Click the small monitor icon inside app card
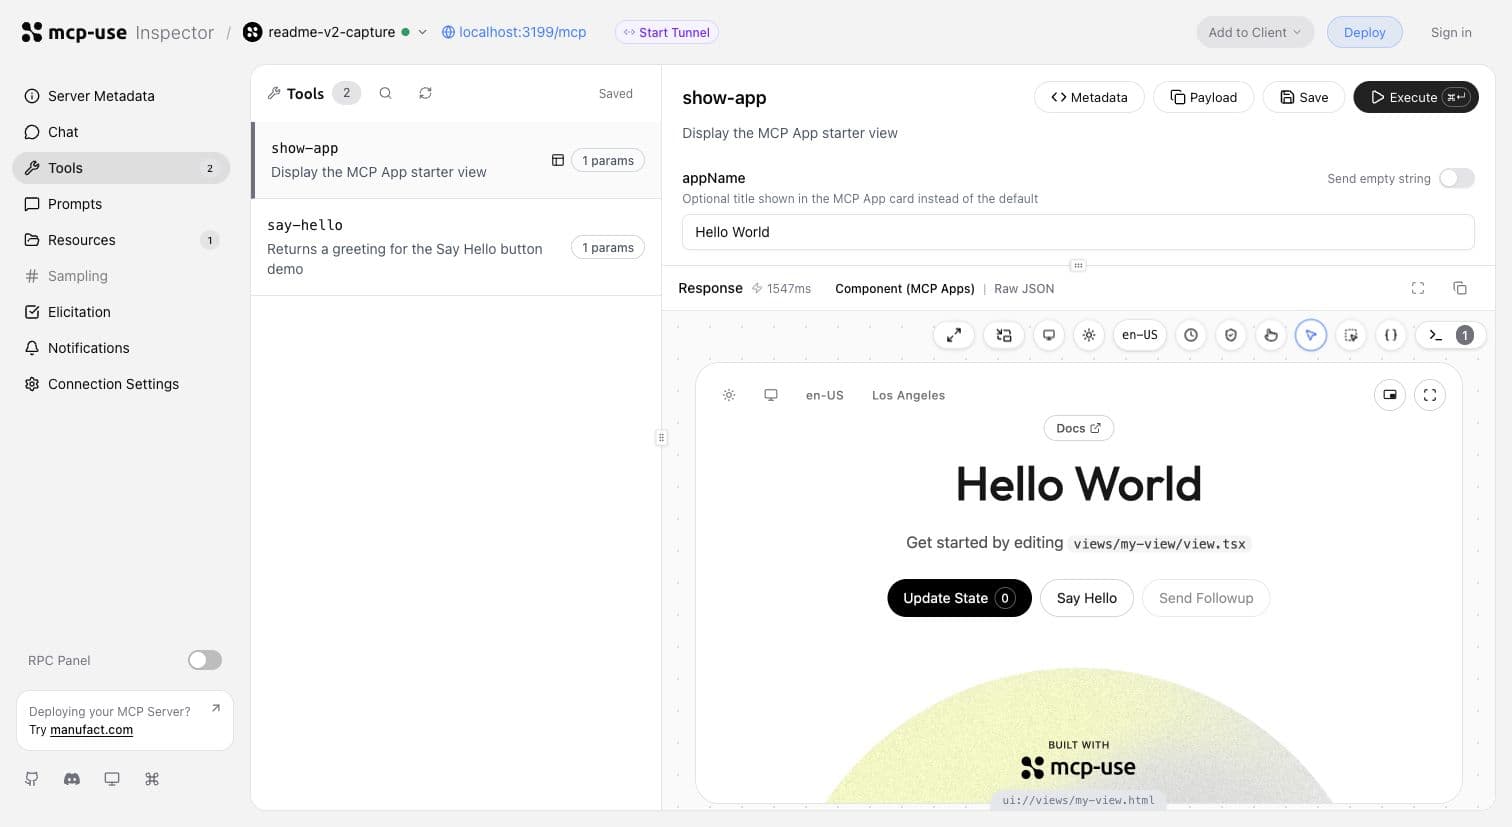The width and height of the screenshot is (1512, 827). pyautogui.click(x=771, y=395)
